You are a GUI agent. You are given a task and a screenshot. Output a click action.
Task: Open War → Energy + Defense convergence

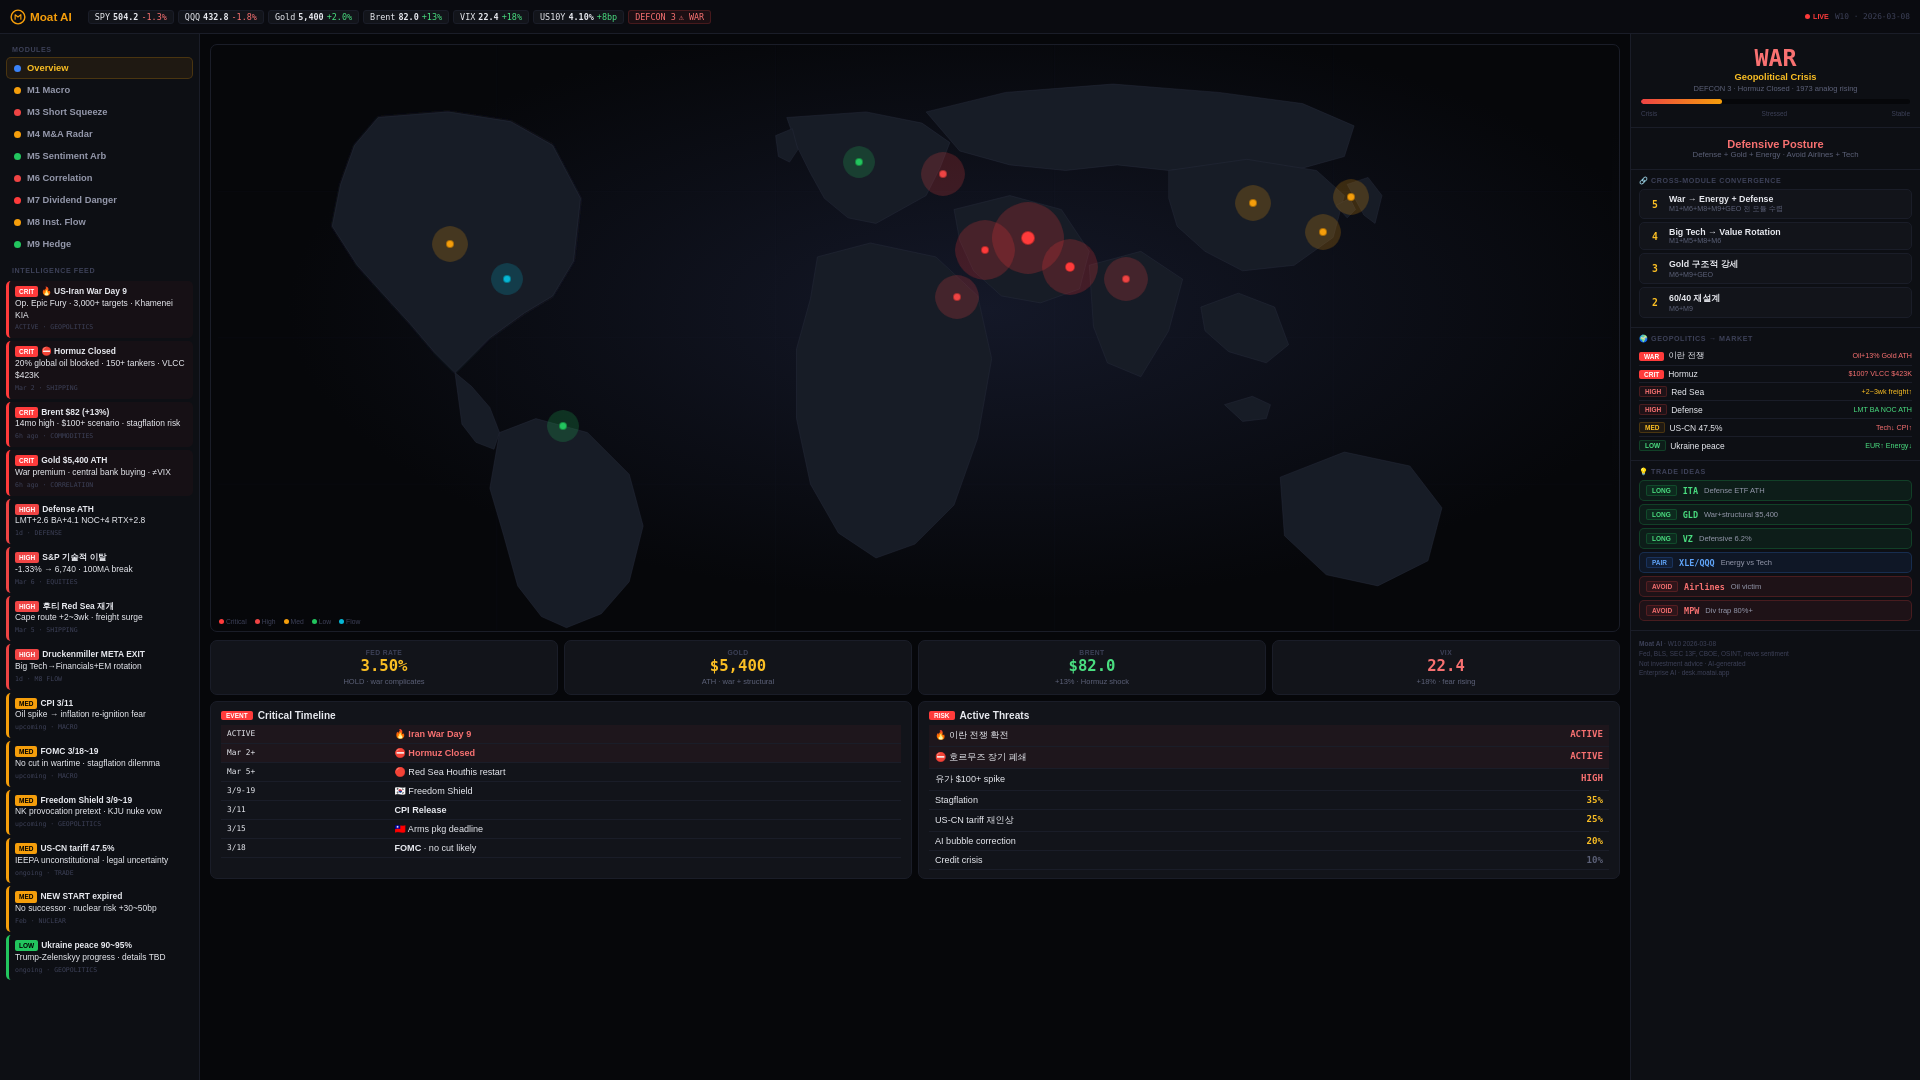(1775, 204)
